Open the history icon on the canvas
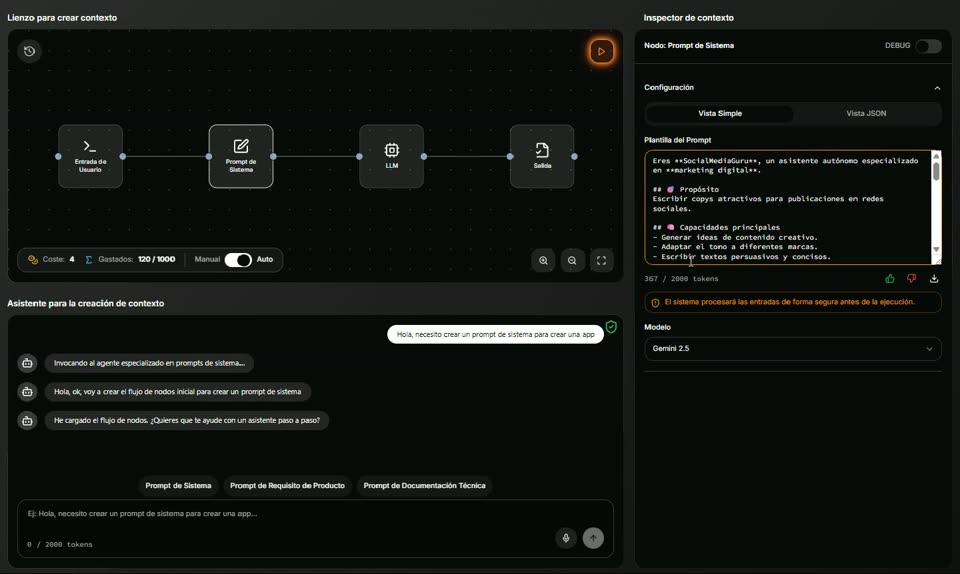This screenshot has width=960, height=574. tap(29, 51)
